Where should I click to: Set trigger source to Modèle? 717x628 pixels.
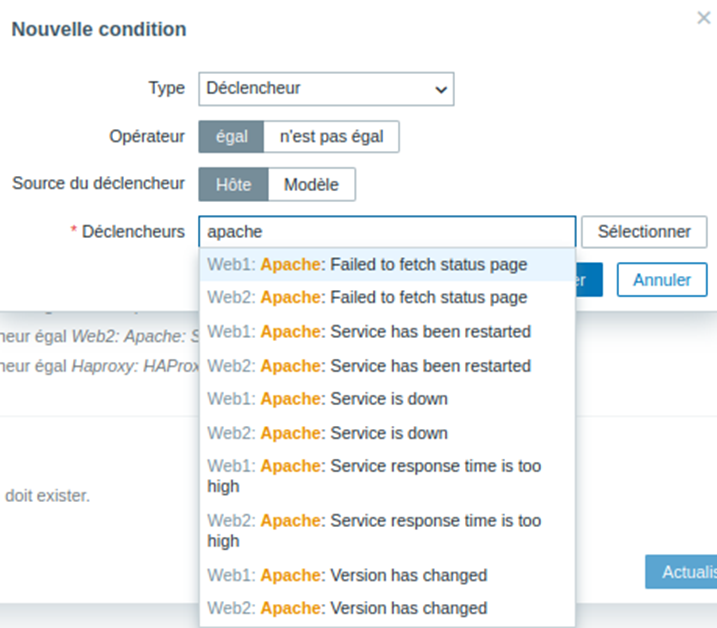point(311,184)
